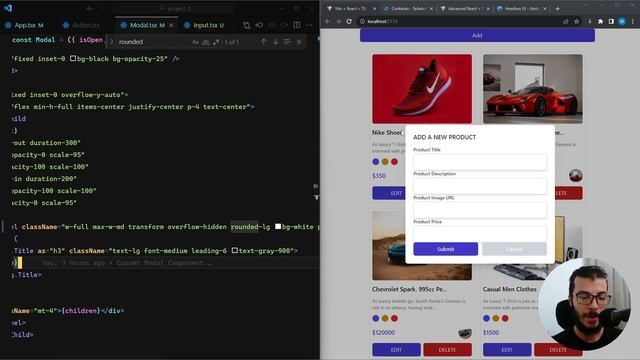Click DELETE under the Chevrolet Spark card

point(447,350)
